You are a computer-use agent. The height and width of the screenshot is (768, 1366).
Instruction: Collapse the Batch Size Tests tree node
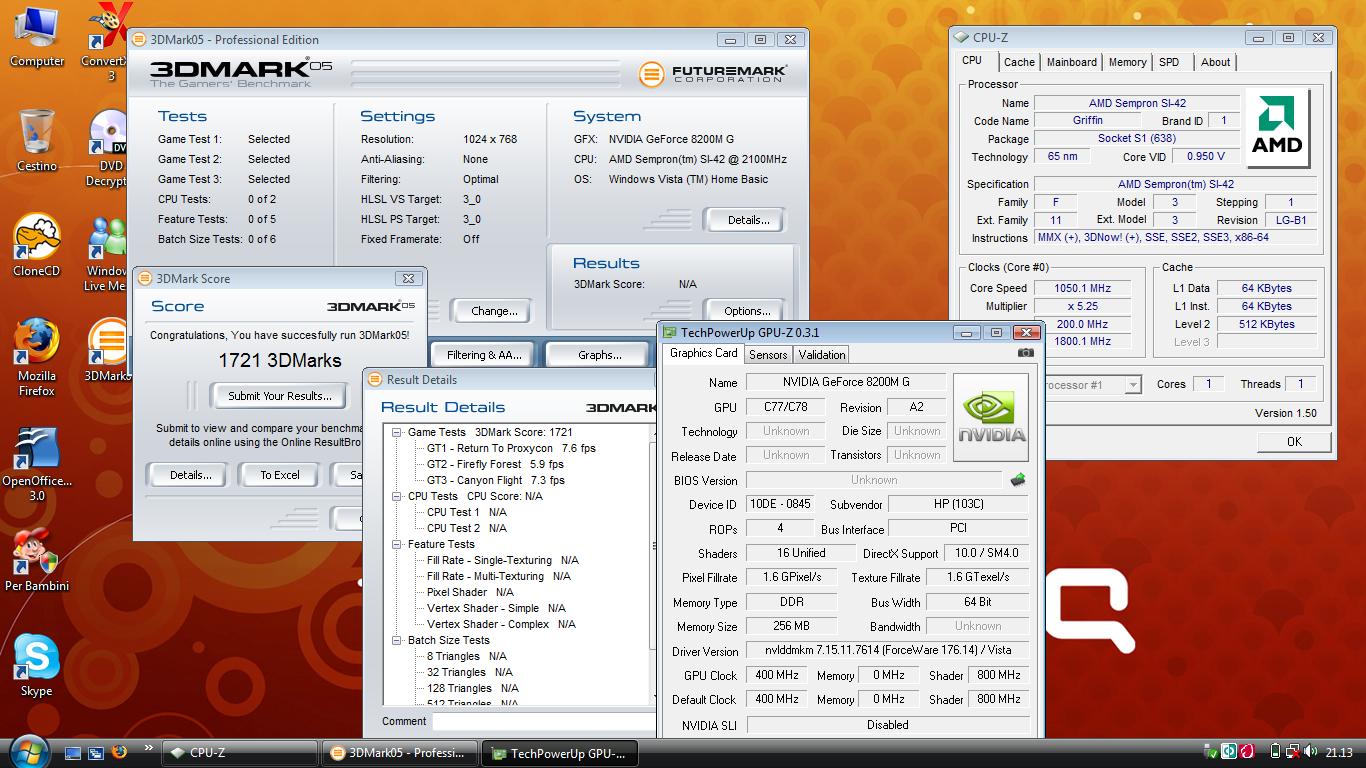click(397, 640)
